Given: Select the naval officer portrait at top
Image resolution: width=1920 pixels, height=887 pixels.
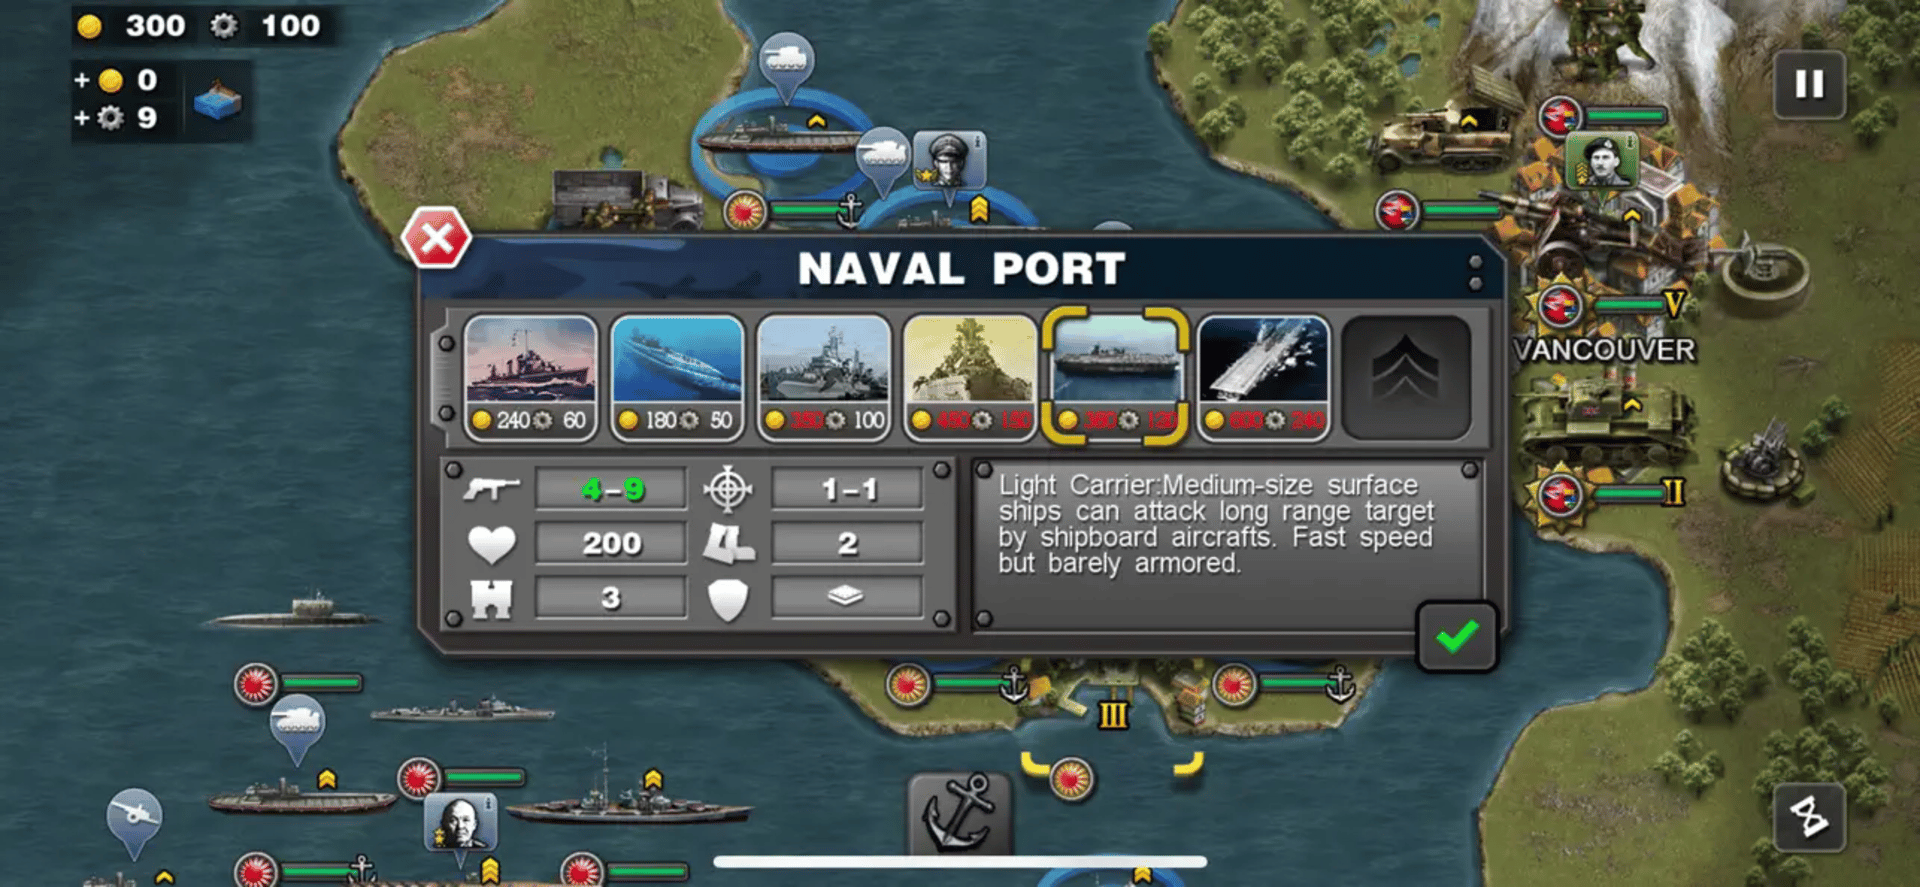Looking at the screenshot, I should click(949, 160).
